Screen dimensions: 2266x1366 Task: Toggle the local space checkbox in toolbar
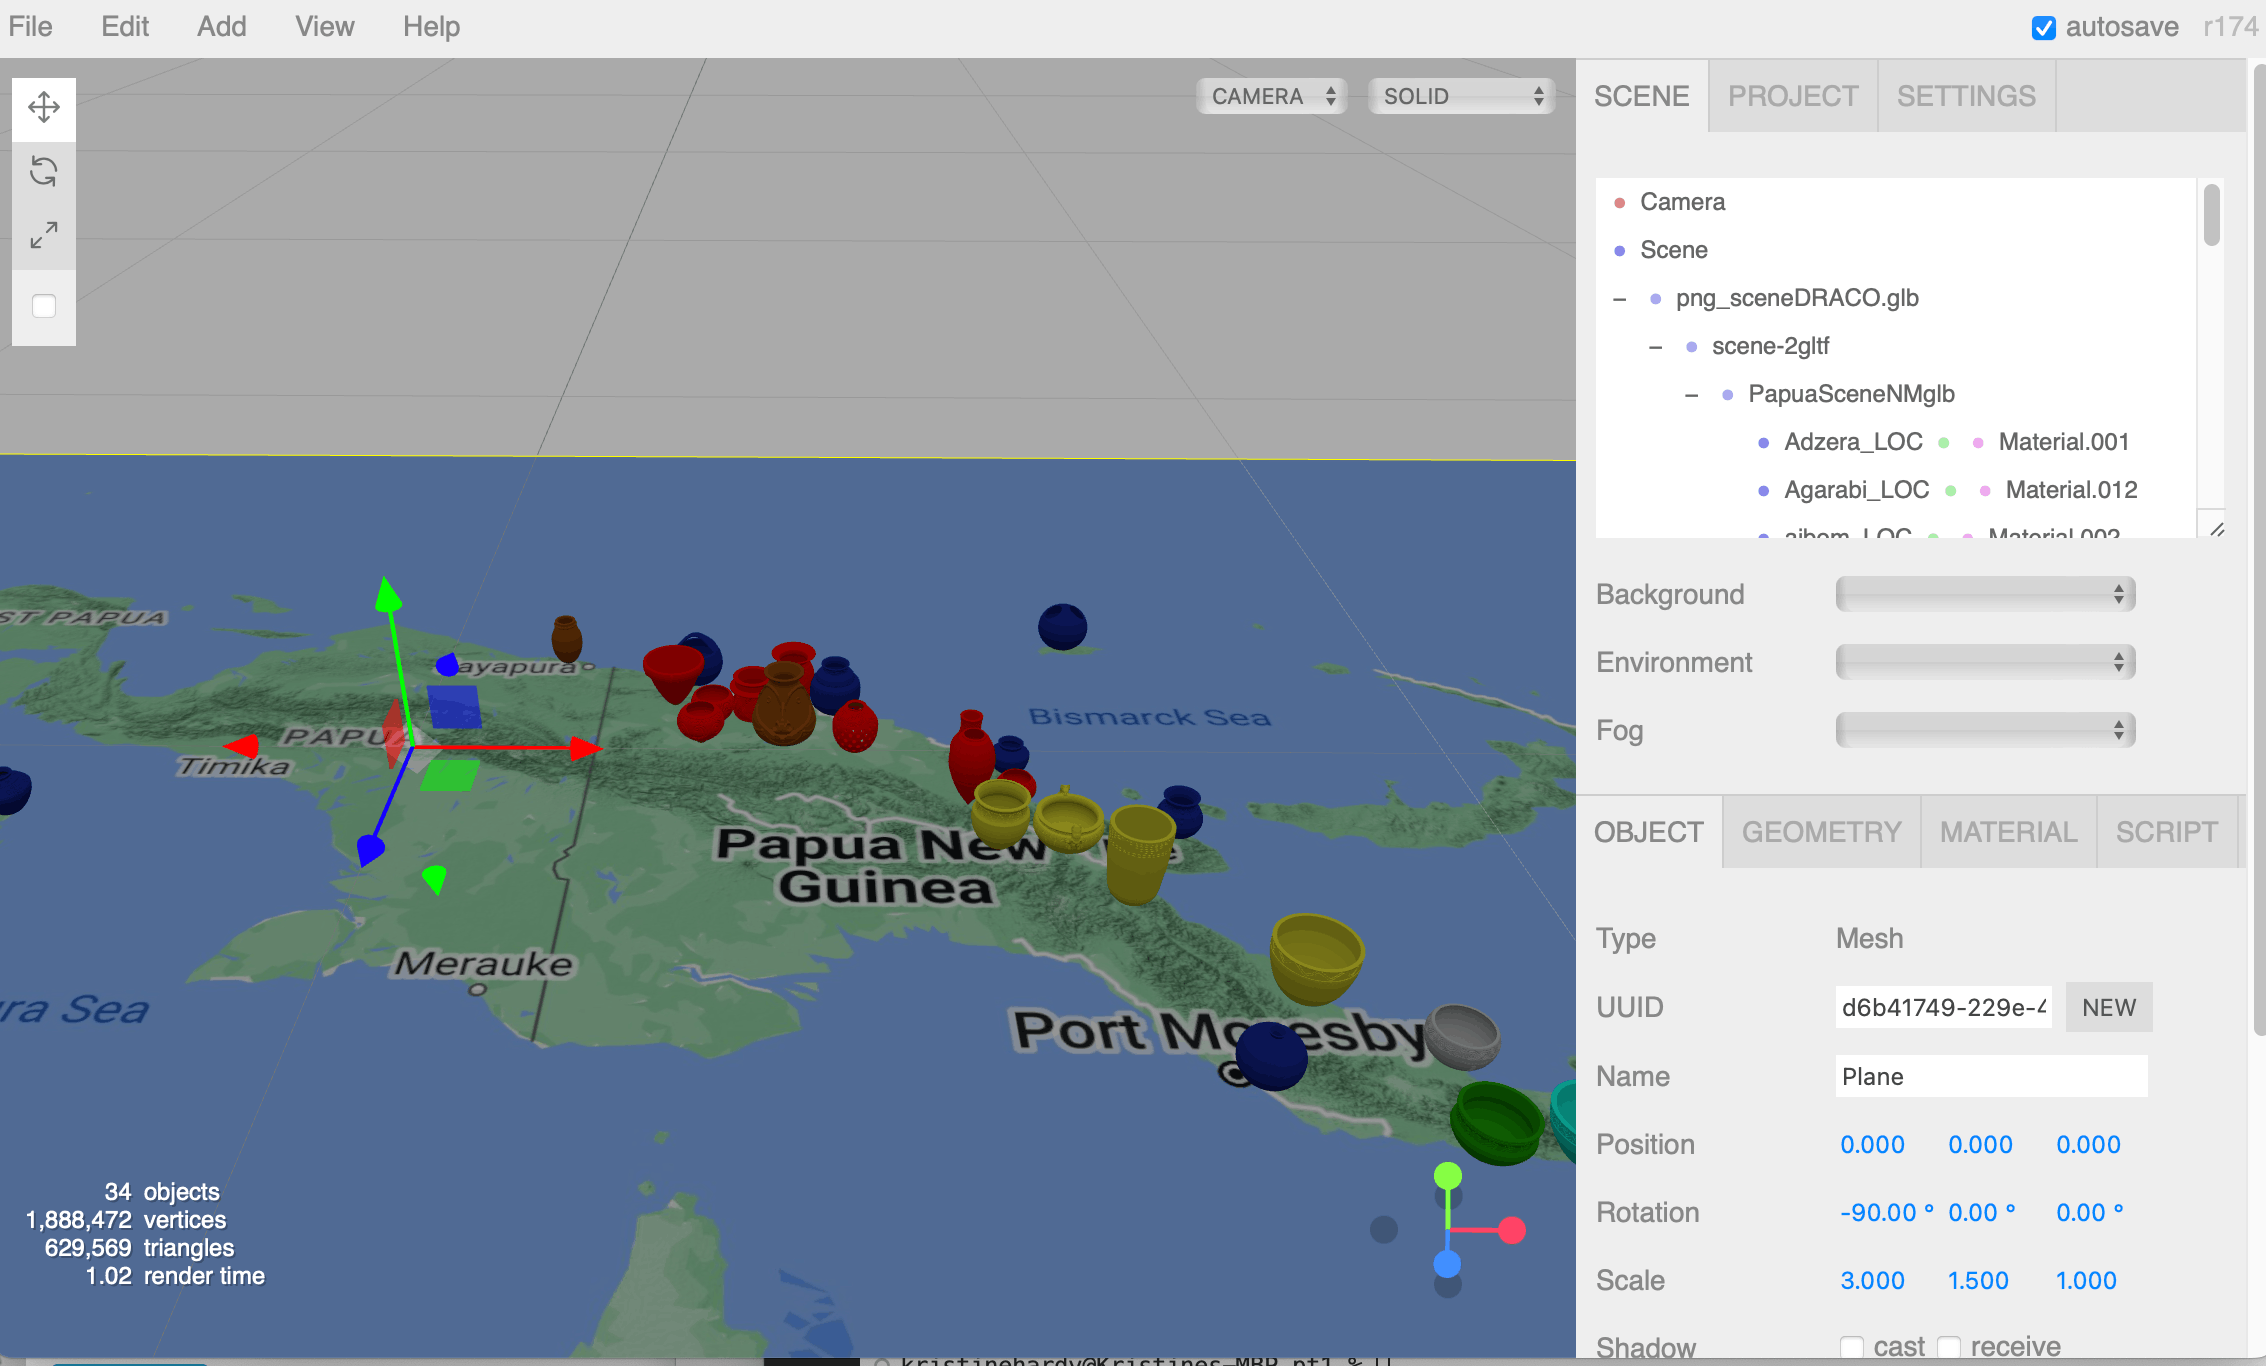click(x=44, y=306)
